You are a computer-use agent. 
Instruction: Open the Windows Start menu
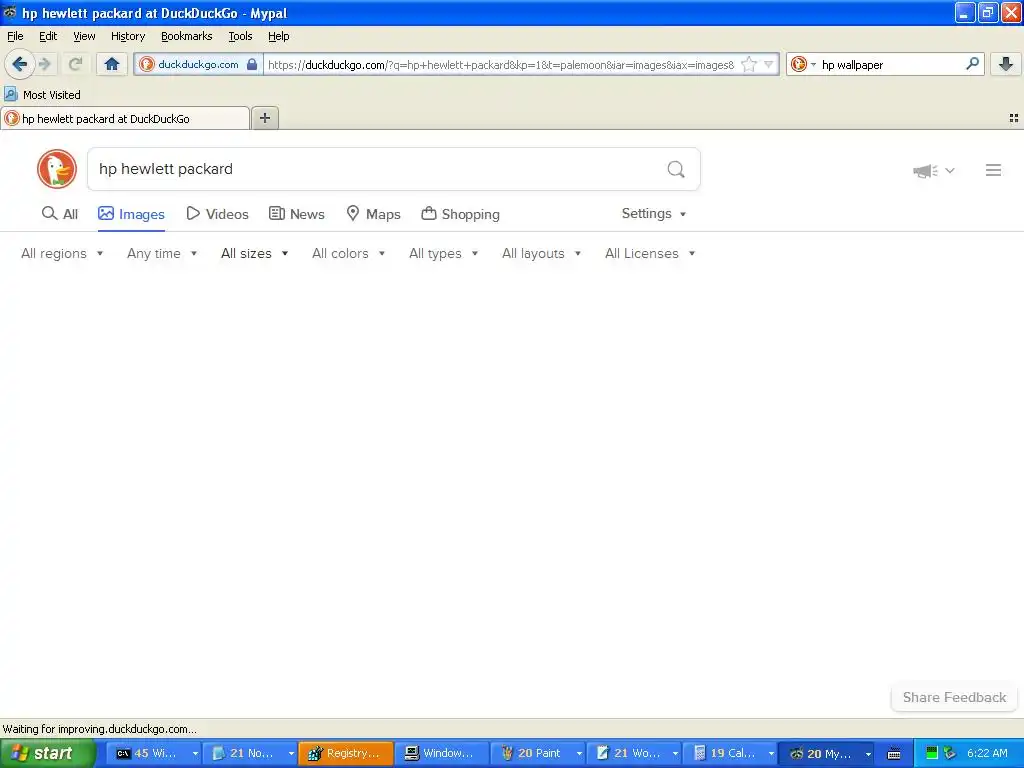[x=48, y=753]
